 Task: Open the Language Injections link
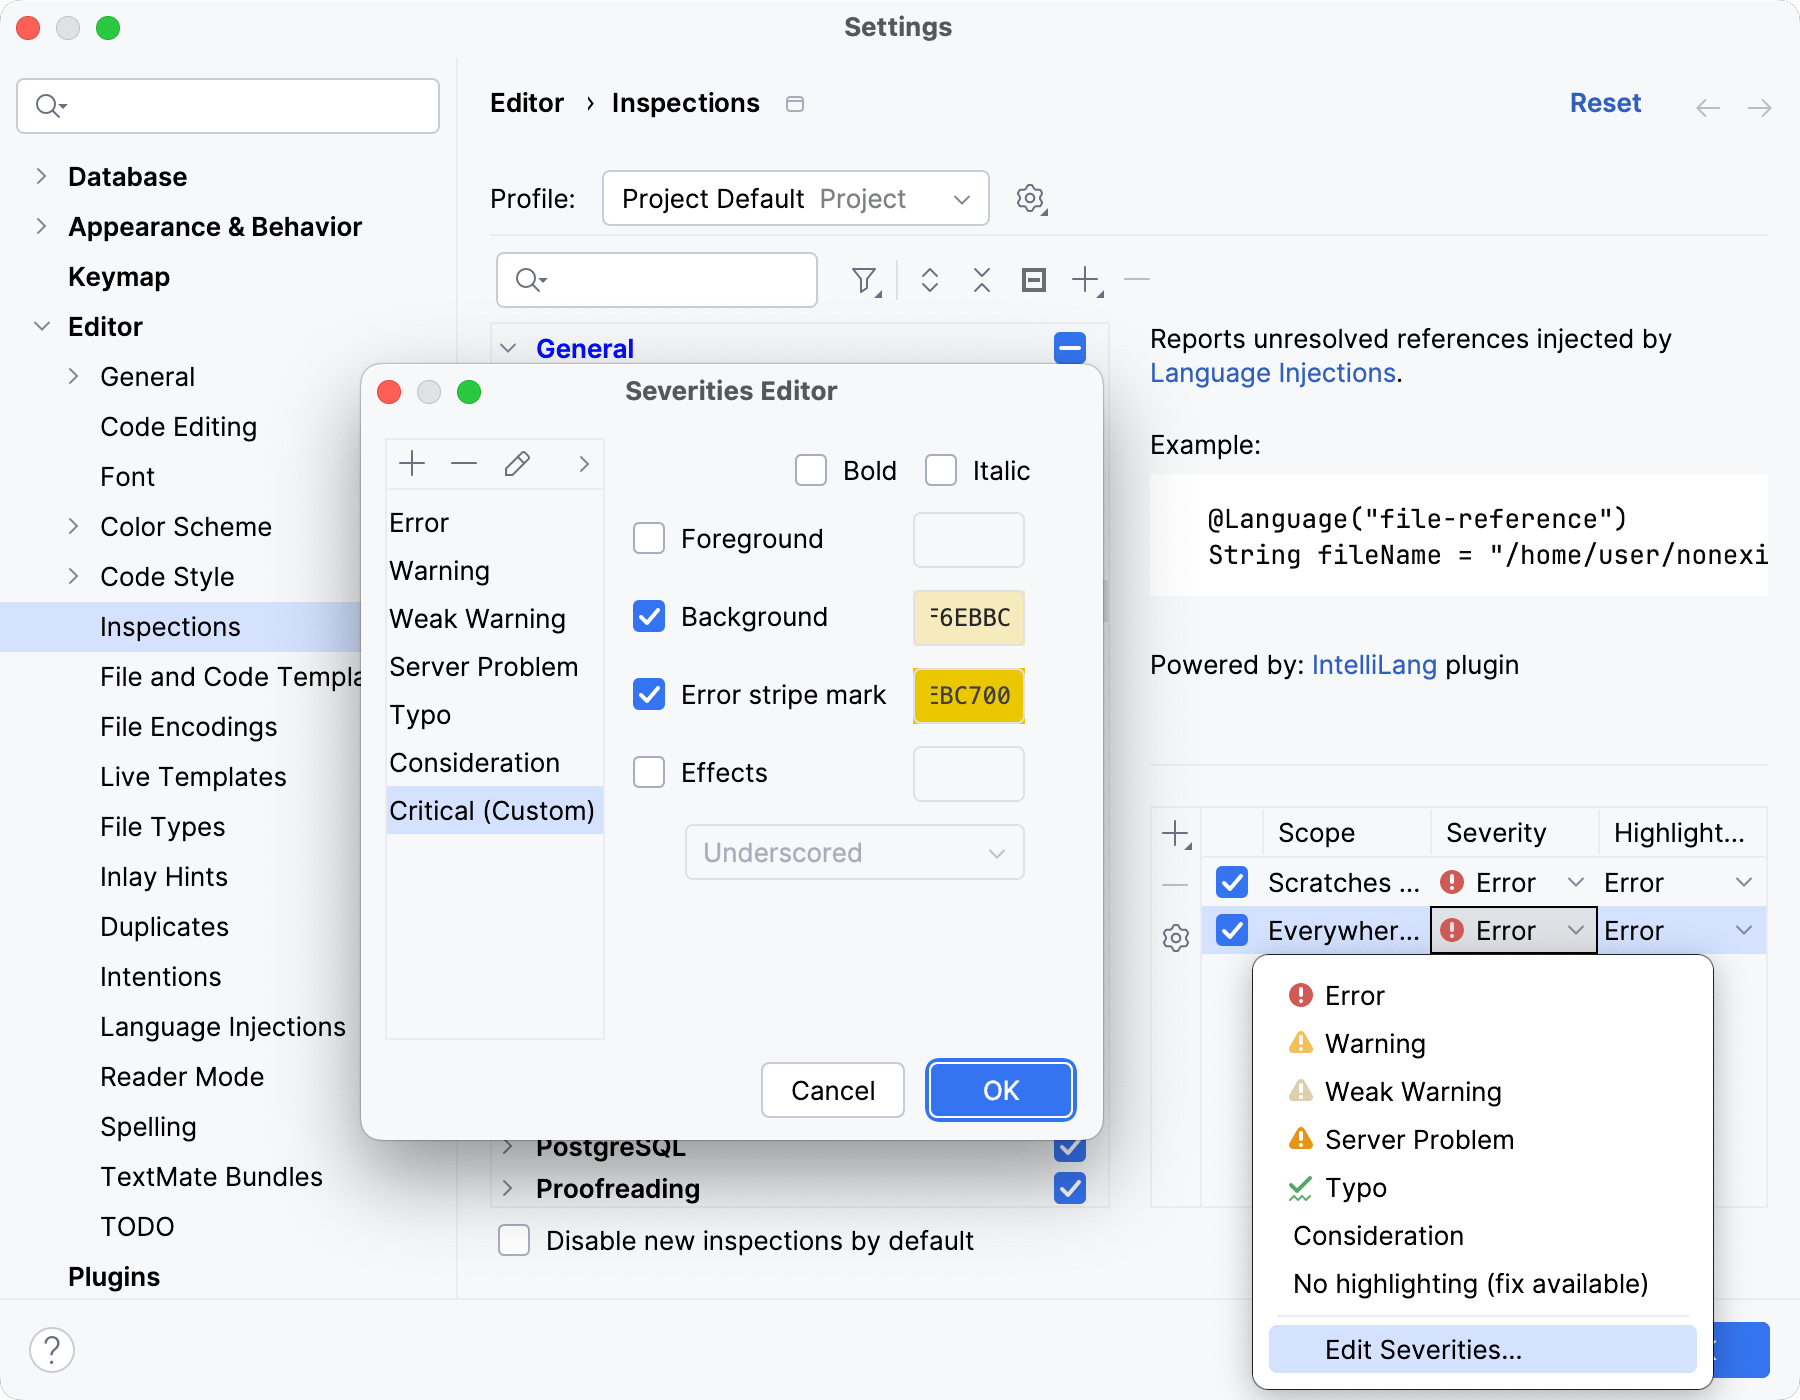coord(1272,373)
